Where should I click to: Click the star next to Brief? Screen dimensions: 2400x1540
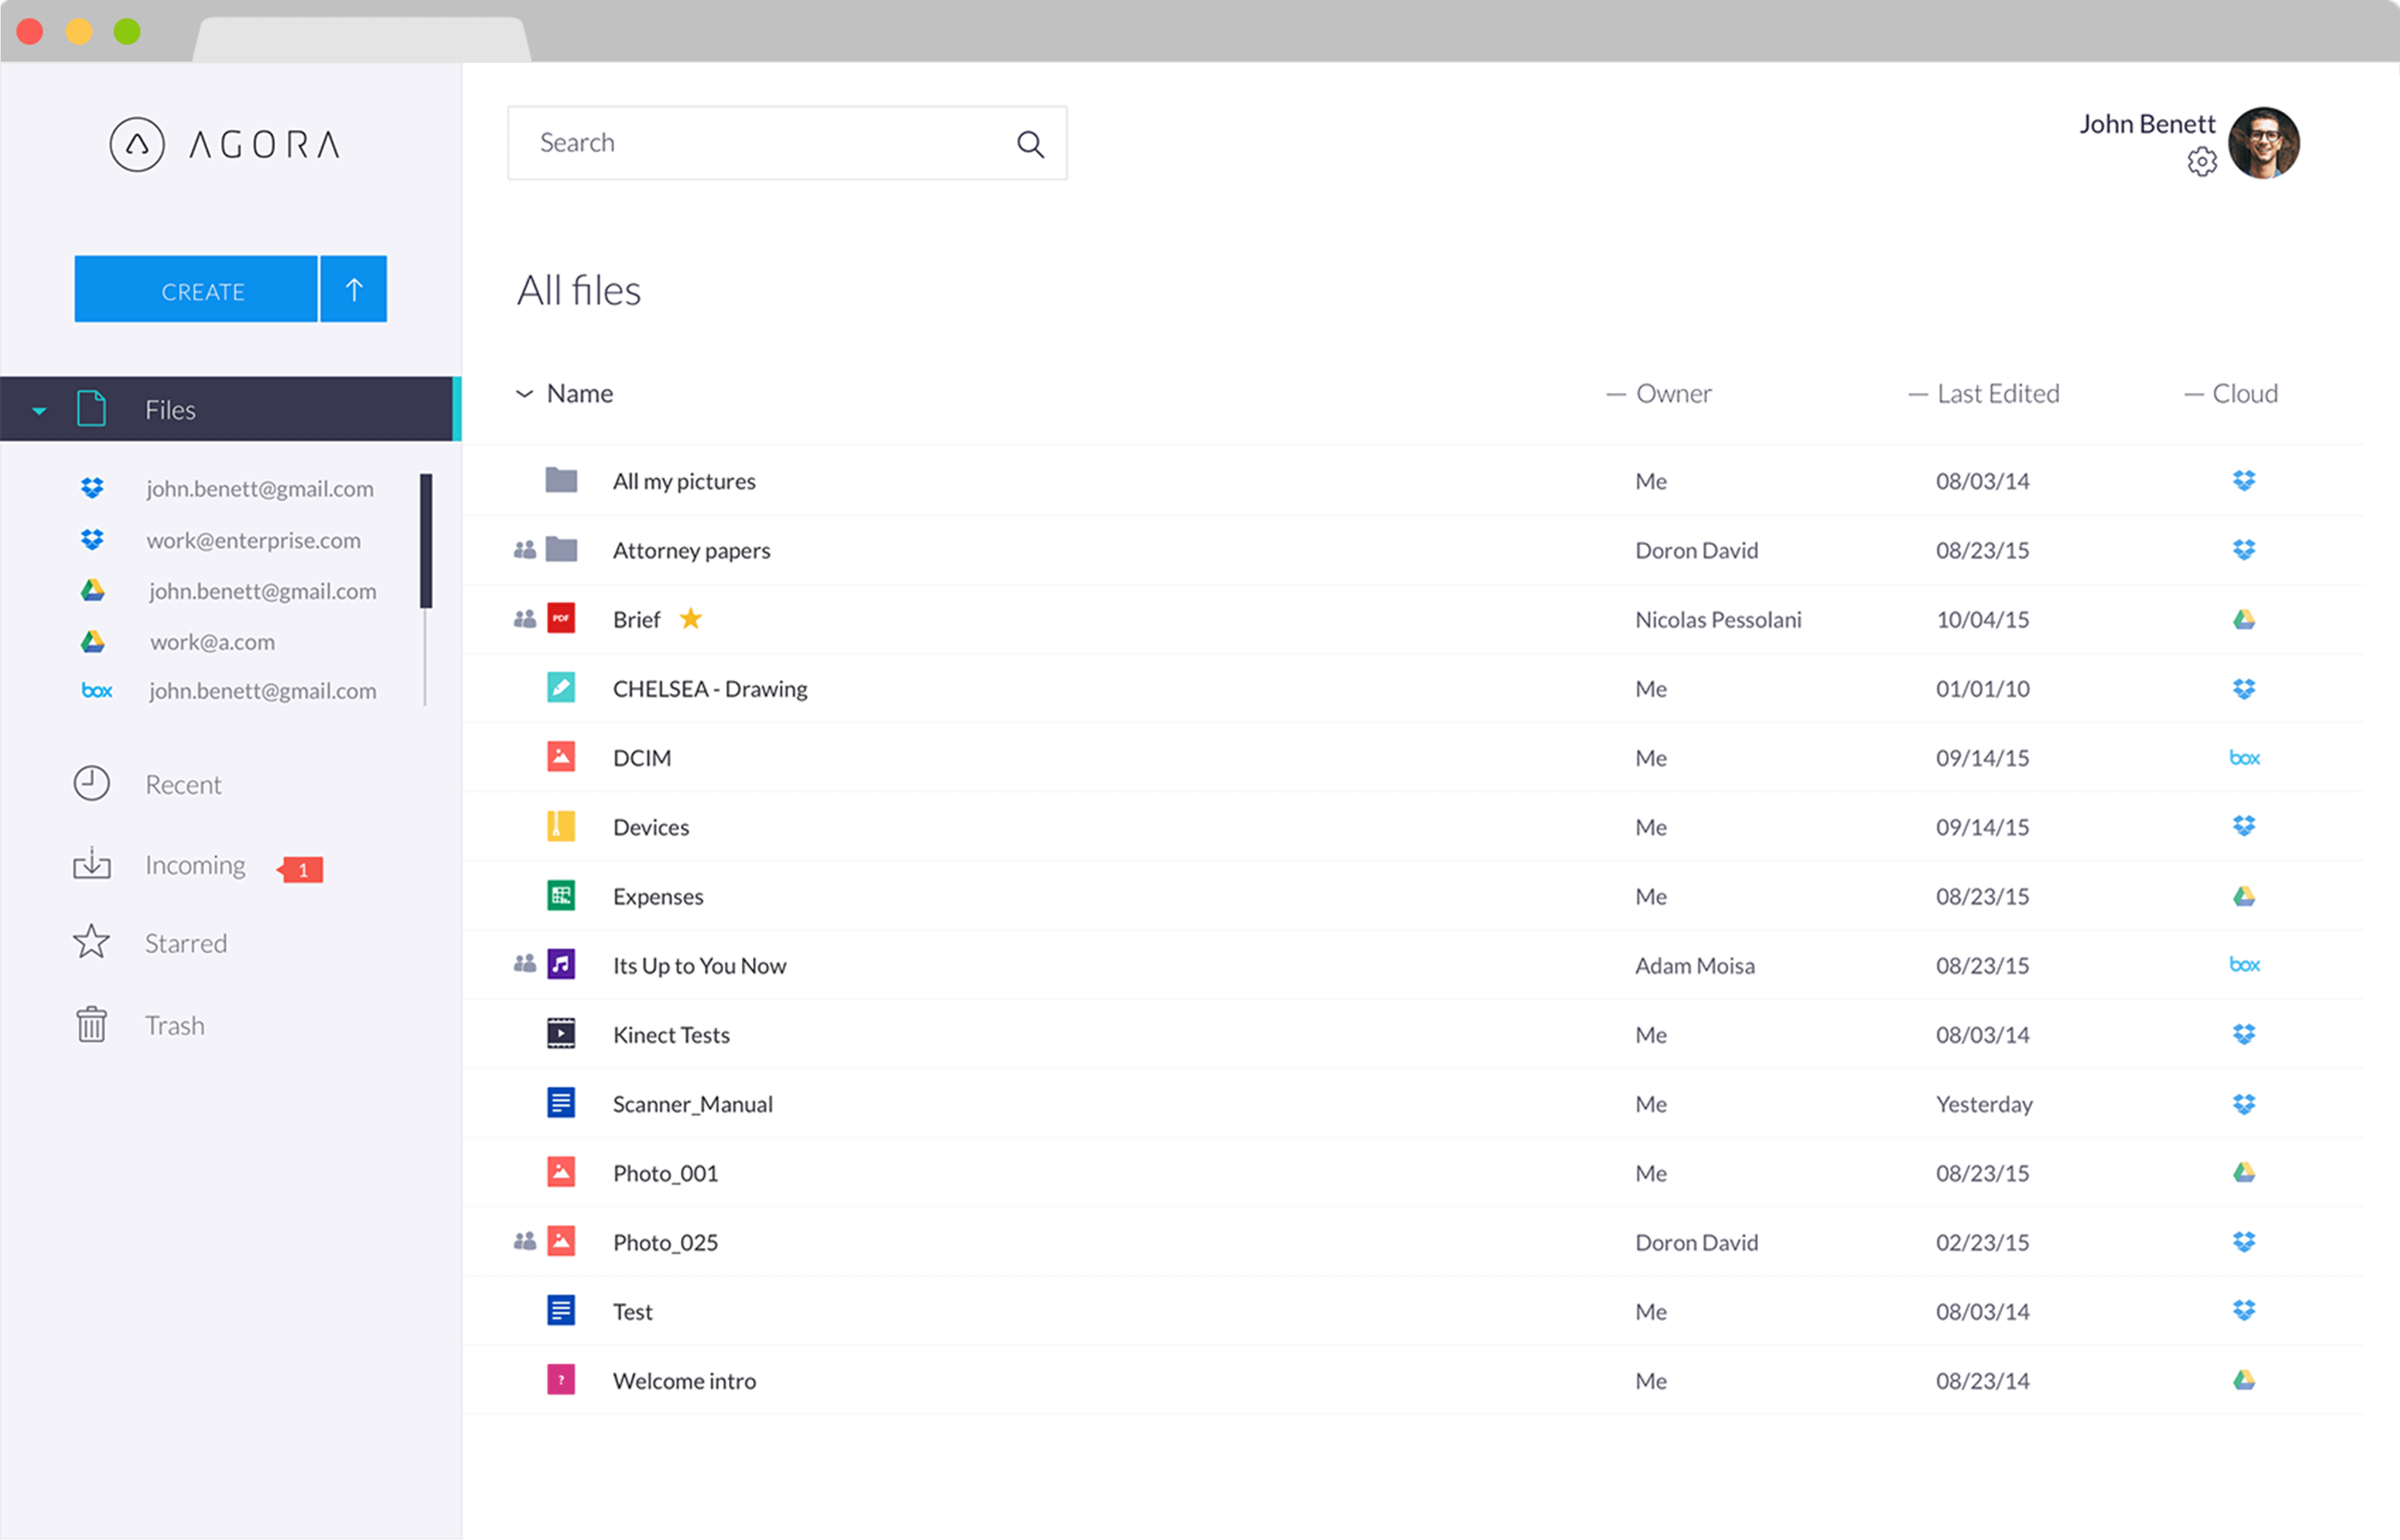pos(690,619)
